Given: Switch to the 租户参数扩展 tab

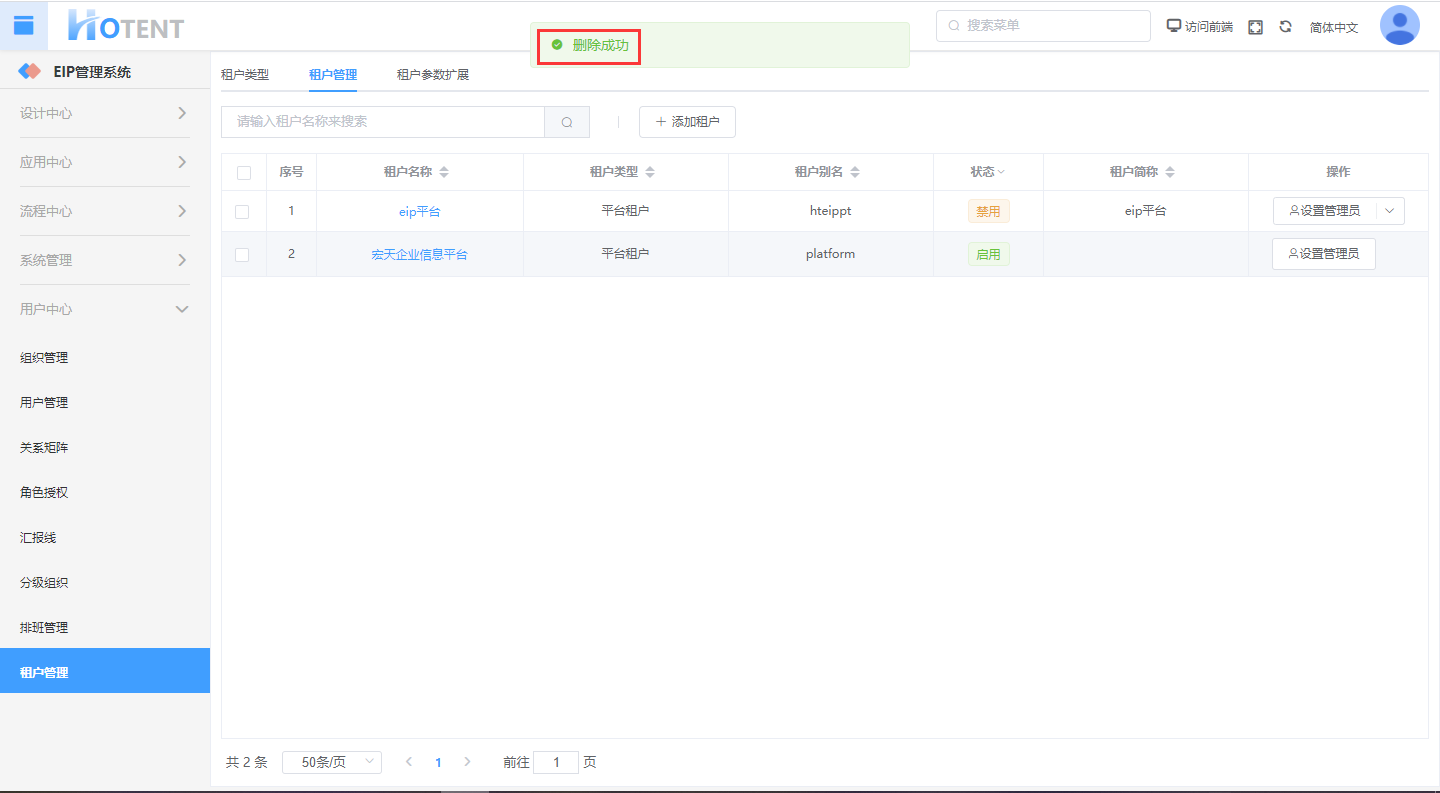Looking at the screenshot, I should (x=432, y=75).
